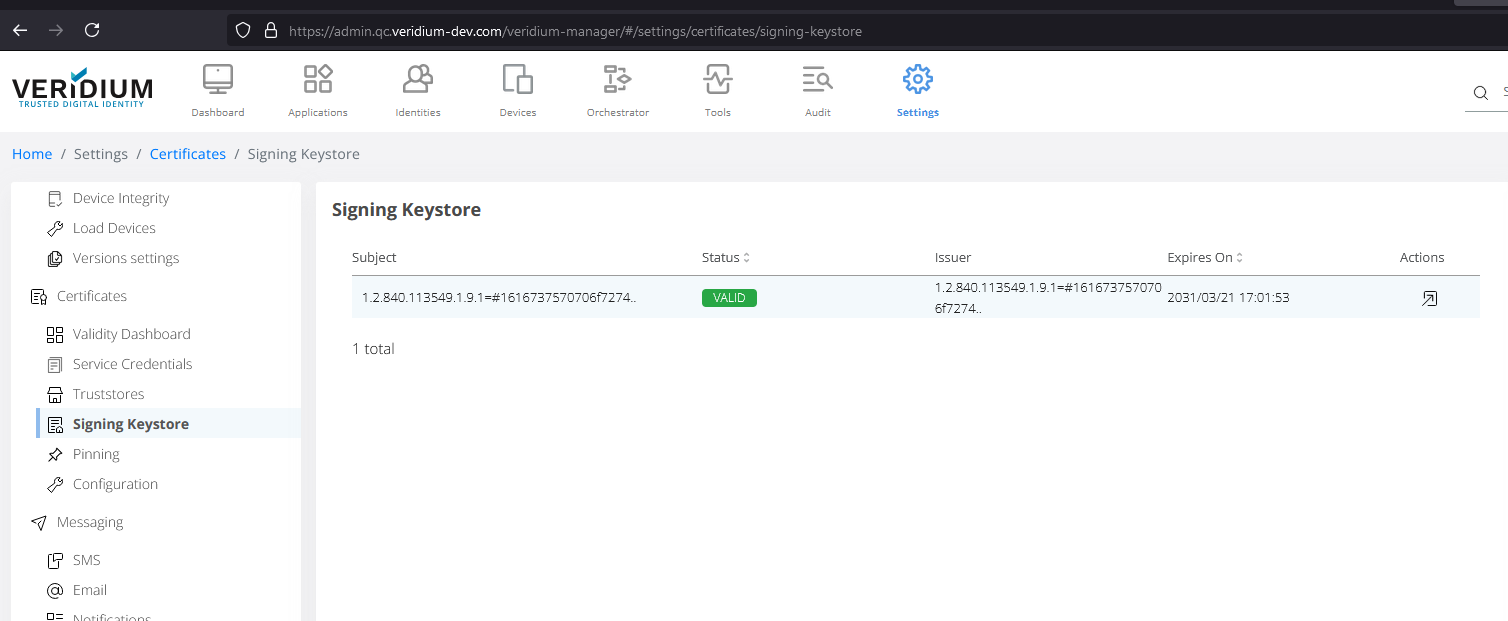Image resolution: width=1508 pixels, height=621 pixels.
Task: Collapse the Messaging sidebar section
Action: pyautogui.click(x=89, y=522)
